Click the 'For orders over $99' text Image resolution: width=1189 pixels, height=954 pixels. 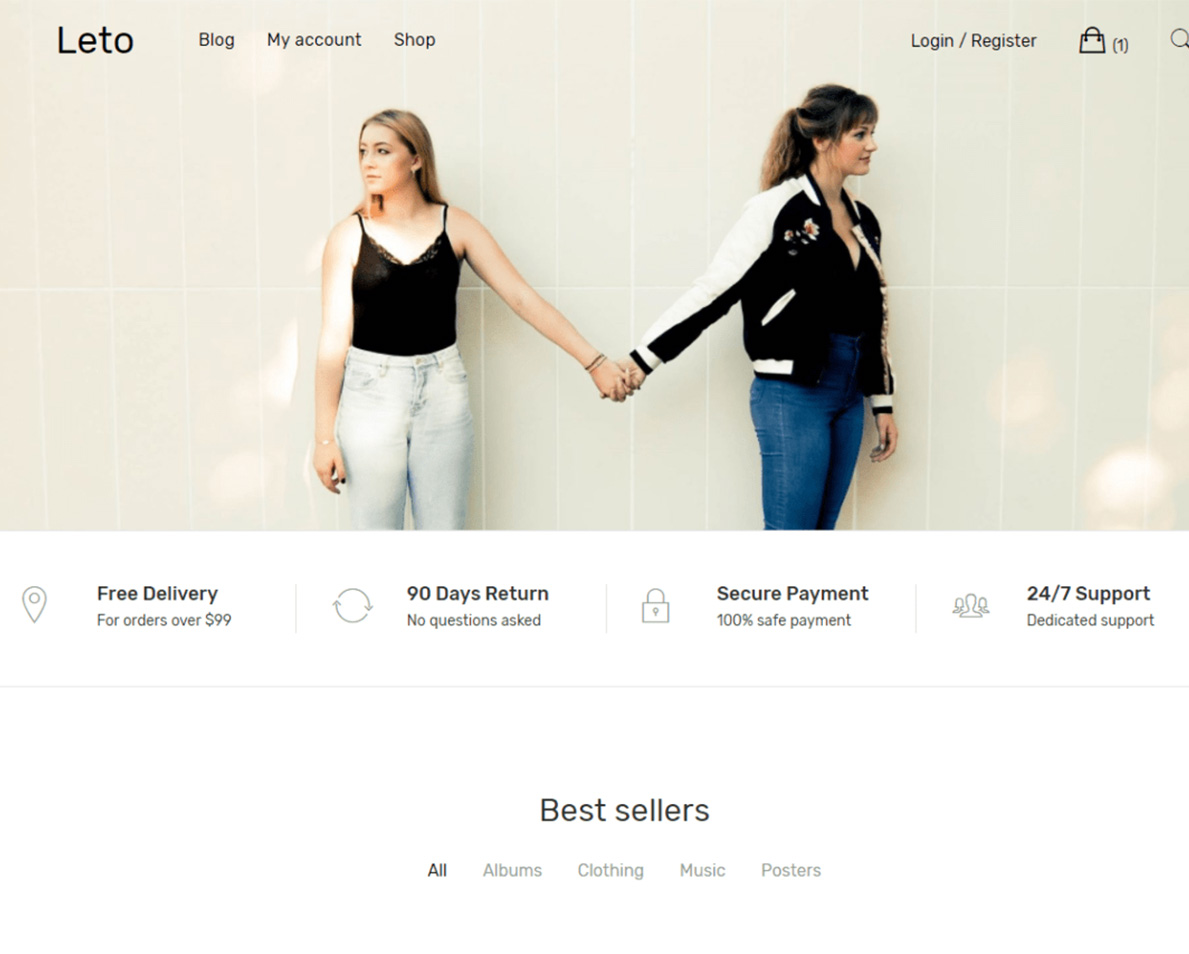coord(164,620)
